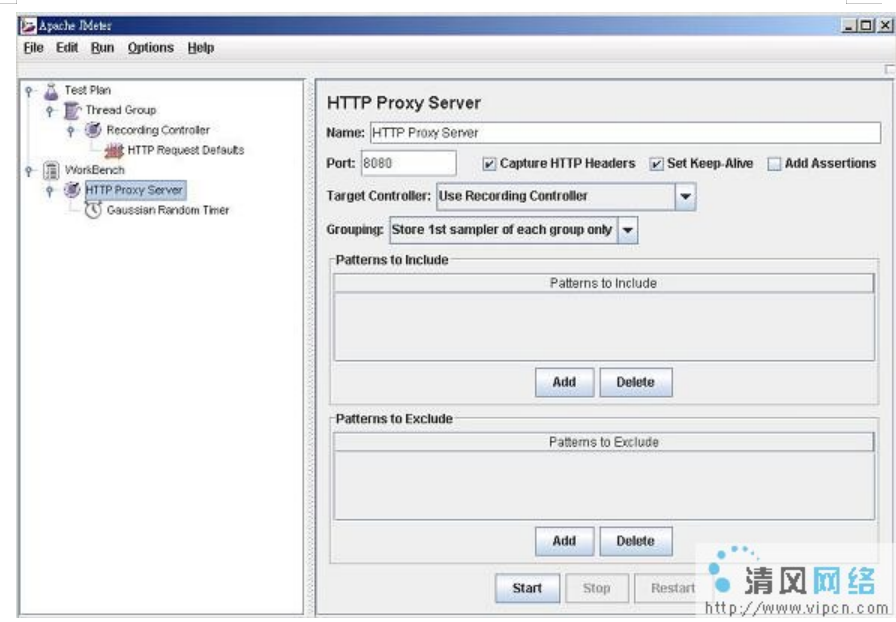This screenshot has height=622, width=896.
Task: Click Add under Patterns to Exclude
Action: [x=564, y=541]
